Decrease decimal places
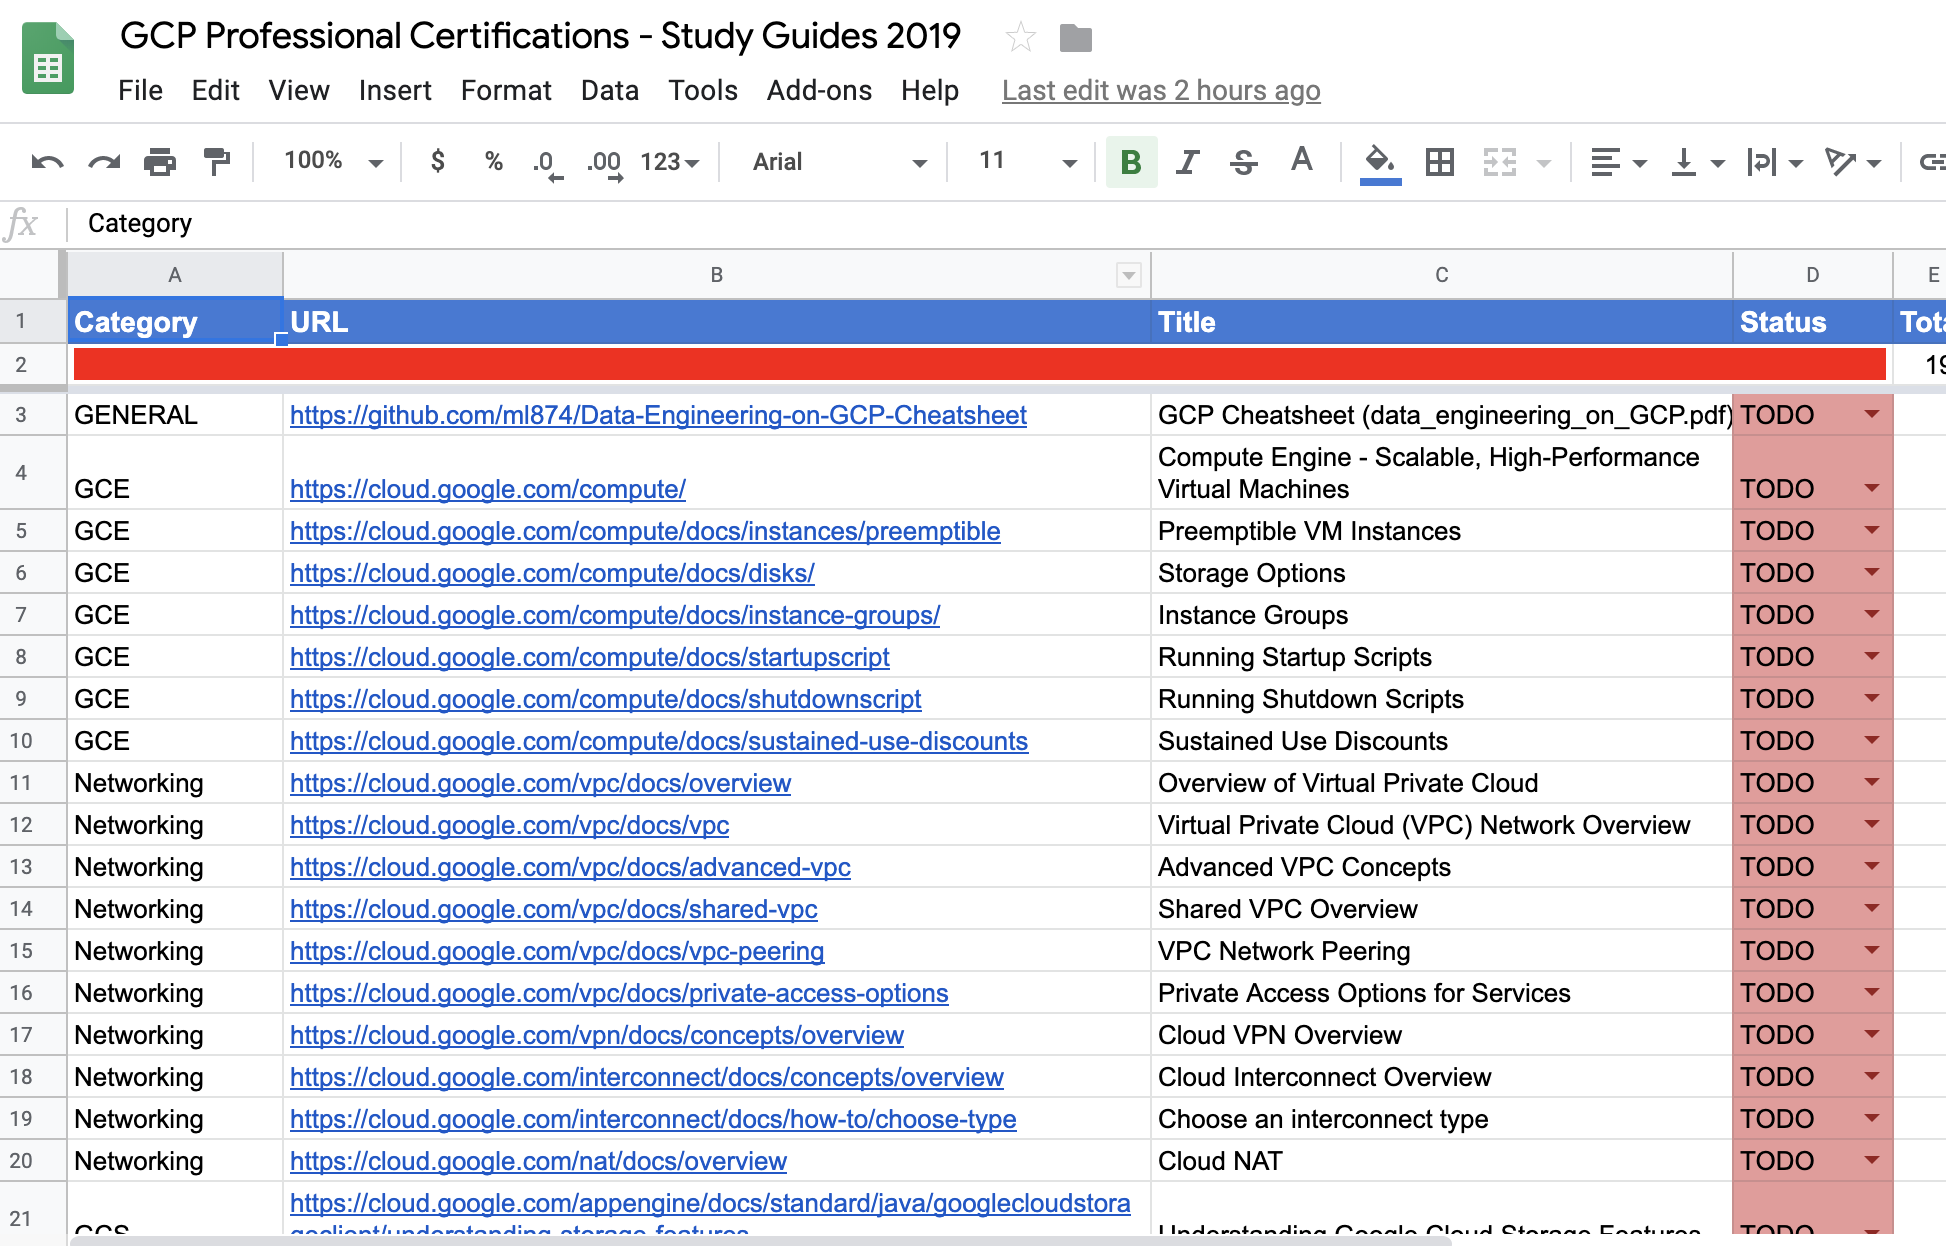The width and height of the screenshot is (1946, 1246). point(547,163)
